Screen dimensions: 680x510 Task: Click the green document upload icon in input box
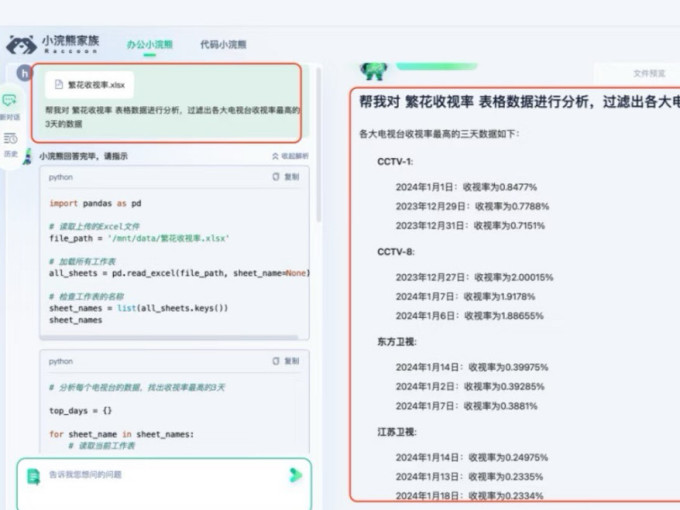33,476
